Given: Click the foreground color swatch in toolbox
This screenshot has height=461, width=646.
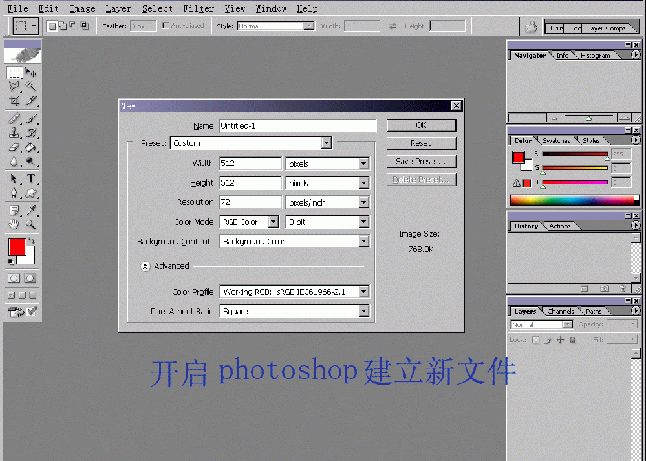Looking at the screenshot, I should [17, 247].
